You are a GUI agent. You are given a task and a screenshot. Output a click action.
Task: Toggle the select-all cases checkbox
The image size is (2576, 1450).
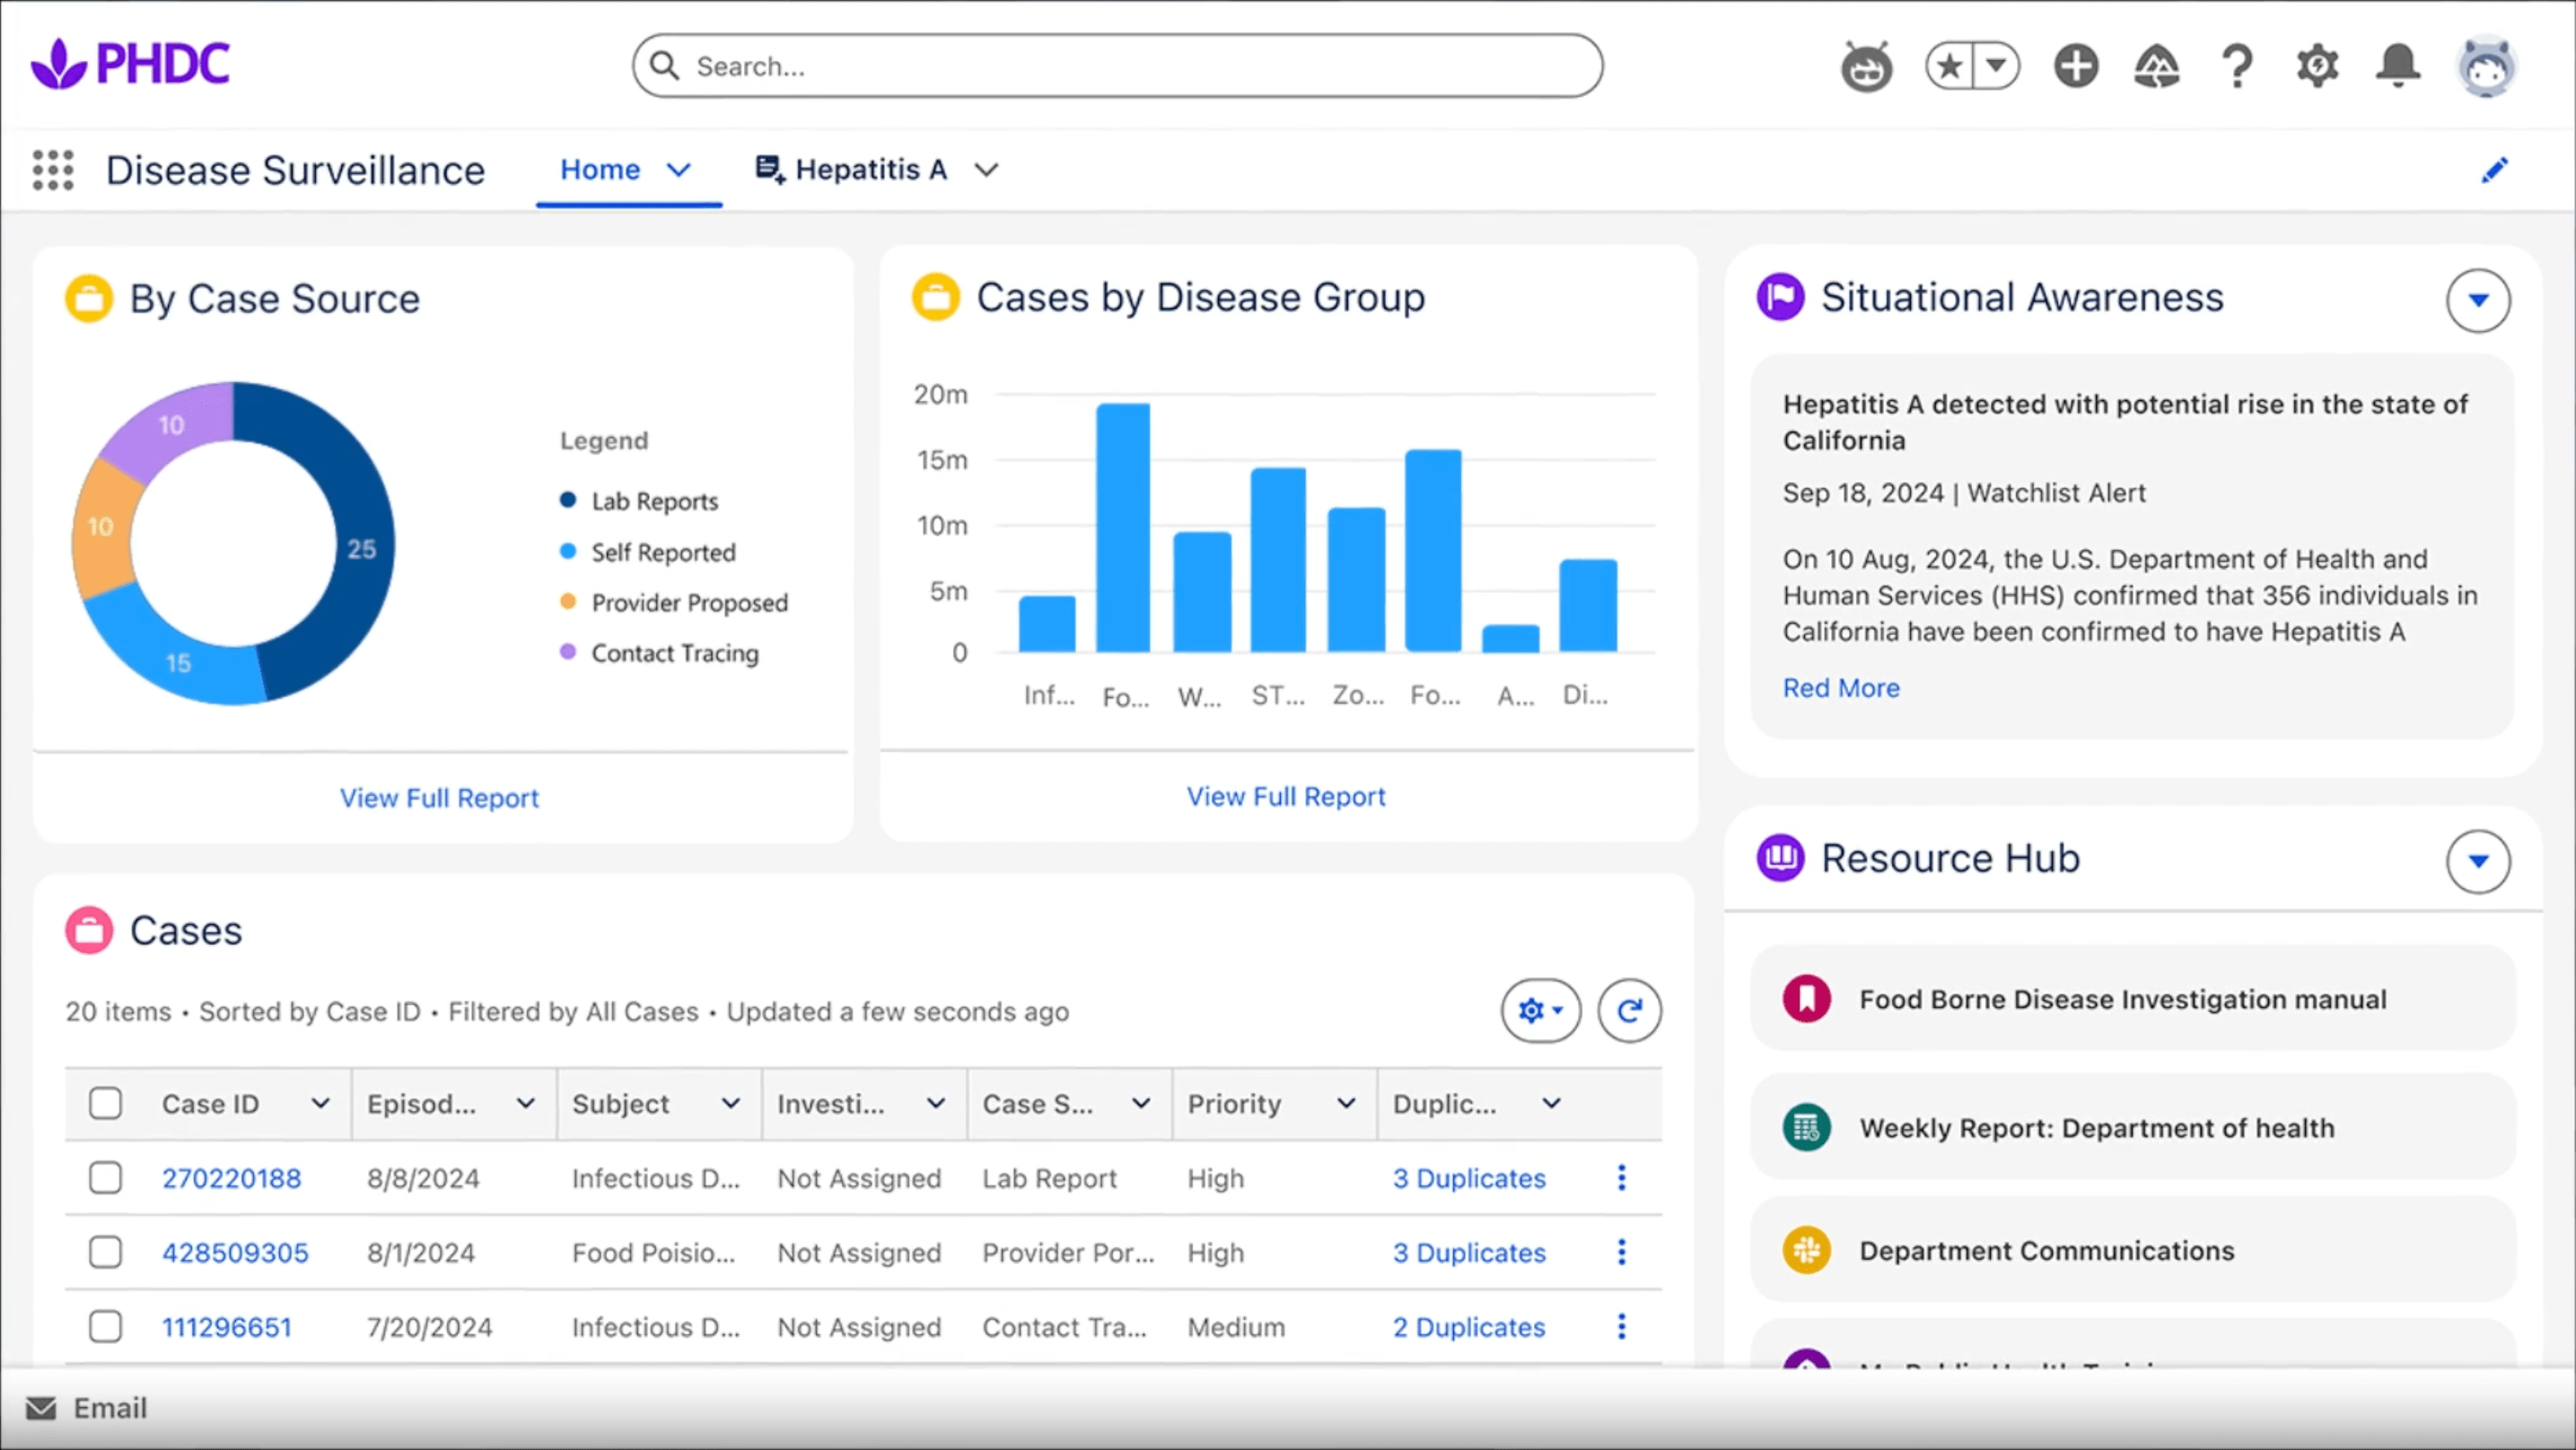pyautogui.click(x=105, y=1104)
